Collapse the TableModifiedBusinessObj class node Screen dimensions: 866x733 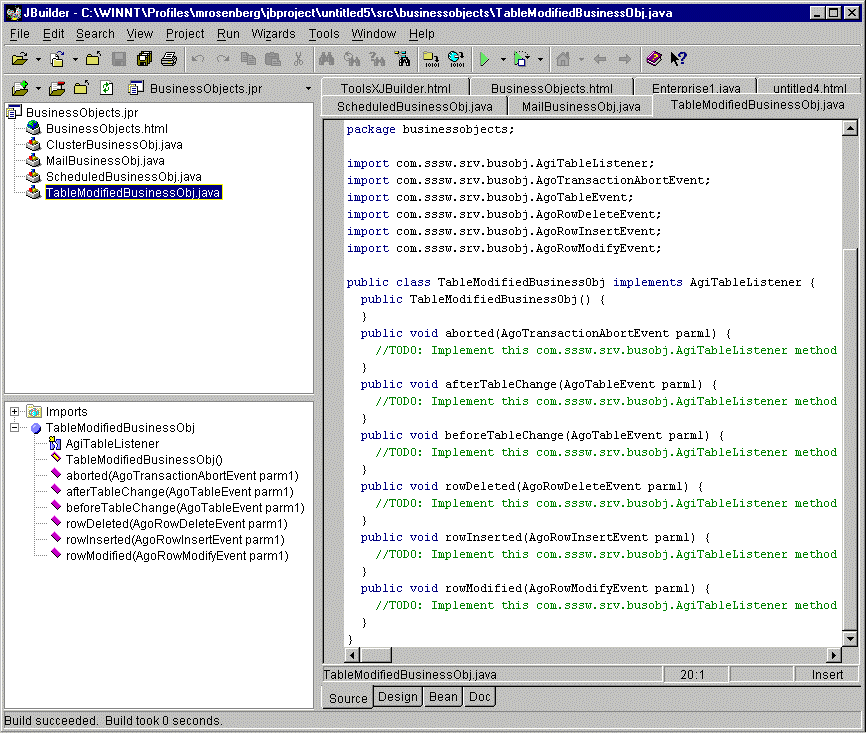tap(15, 428)
